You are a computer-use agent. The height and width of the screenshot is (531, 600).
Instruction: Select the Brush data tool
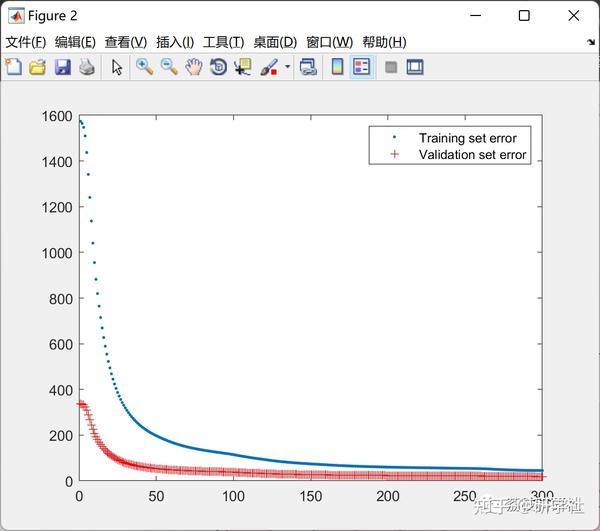[x=269, y=67]
